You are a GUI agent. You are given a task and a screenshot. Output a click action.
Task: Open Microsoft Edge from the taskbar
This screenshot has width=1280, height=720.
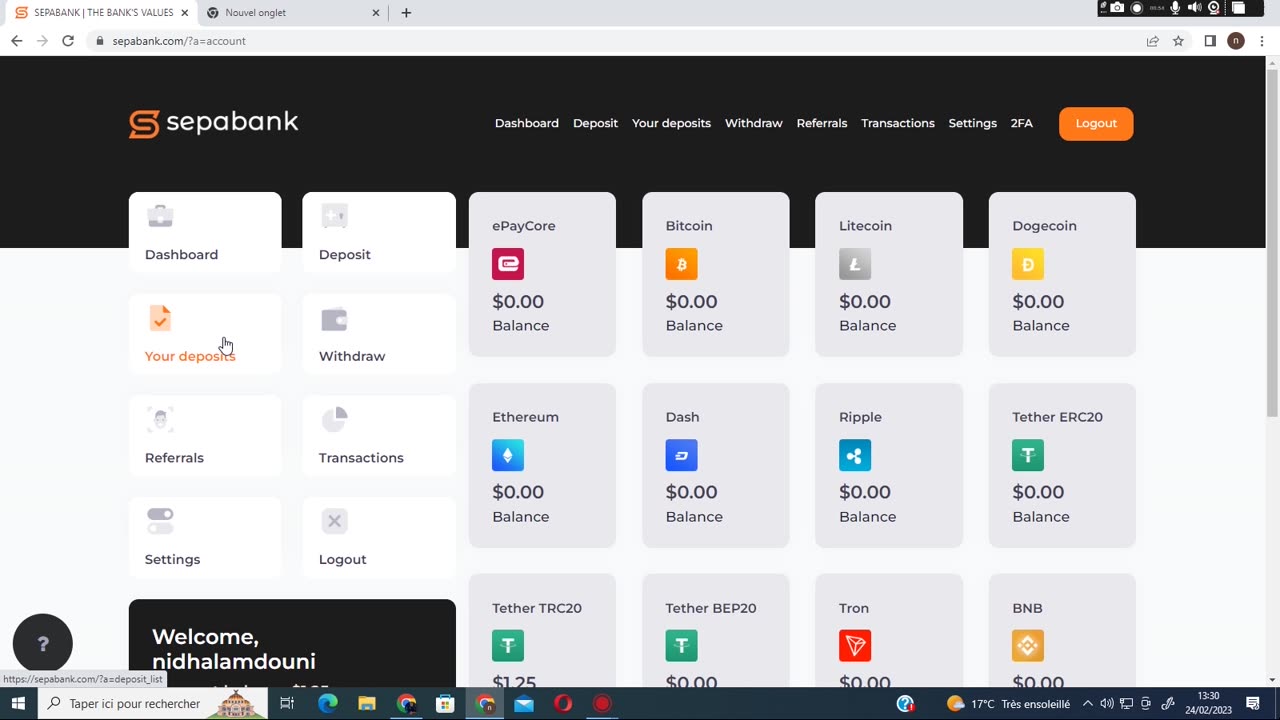click(x=328, y=703)
